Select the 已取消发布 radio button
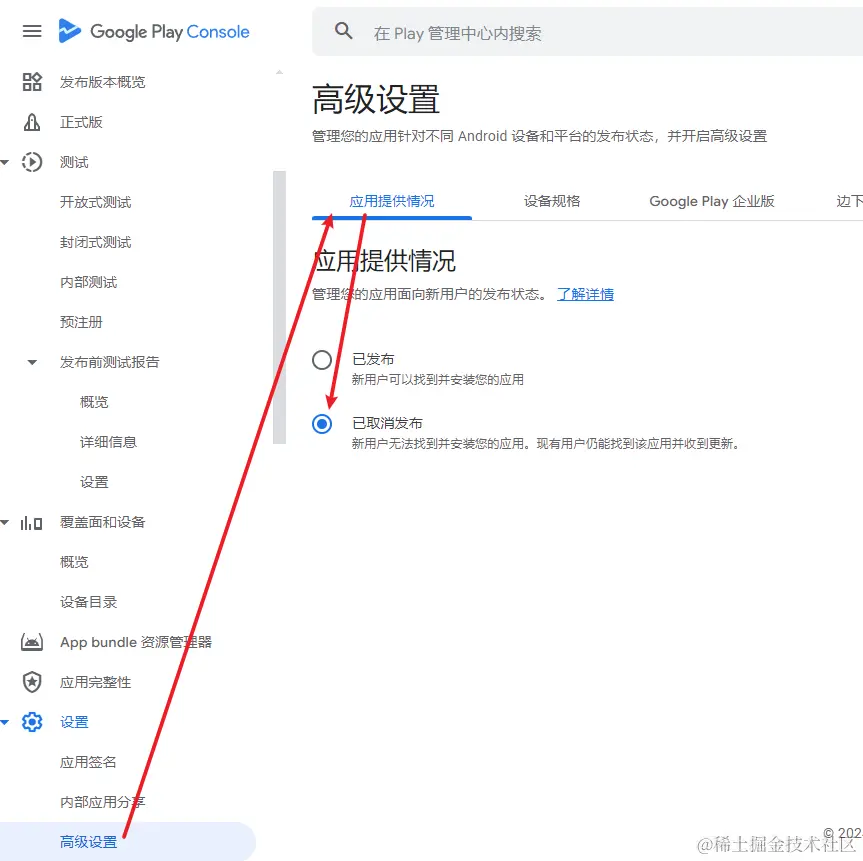Screen dimensions: 863x861 pos(322,424)
